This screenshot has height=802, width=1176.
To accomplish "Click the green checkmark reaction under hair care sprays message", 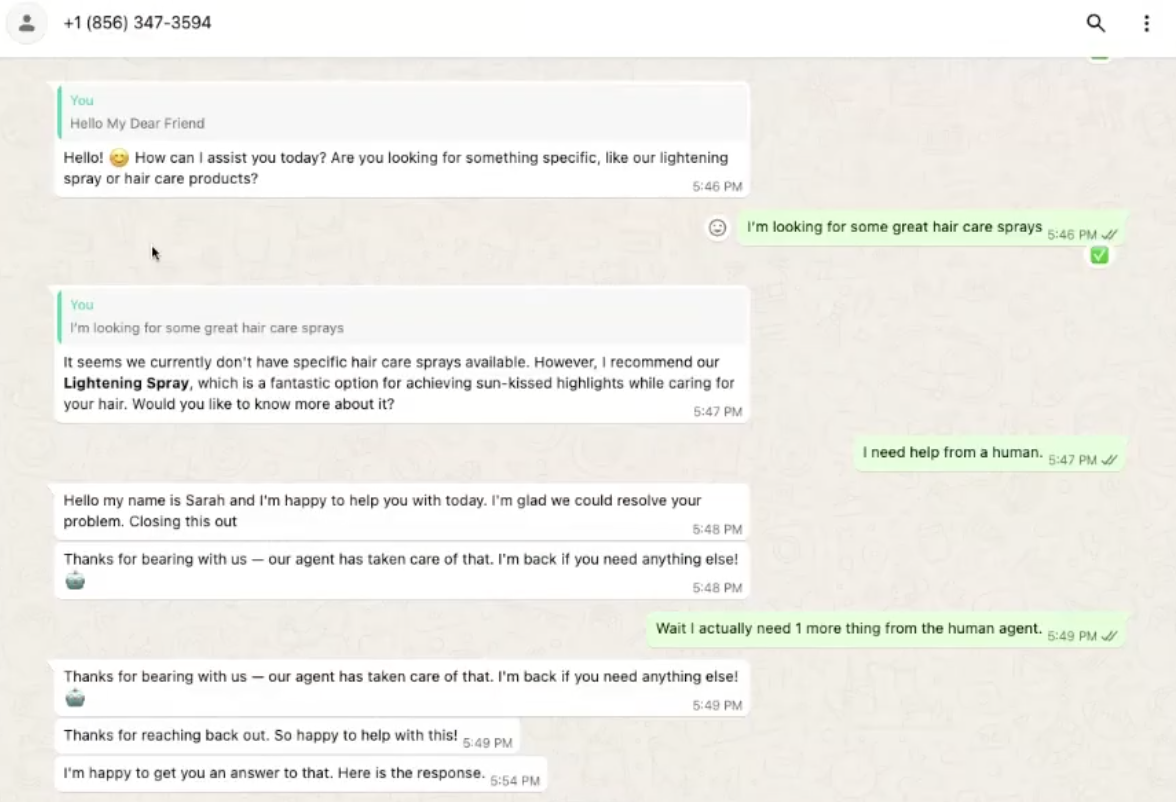I will click(1099, 256).
